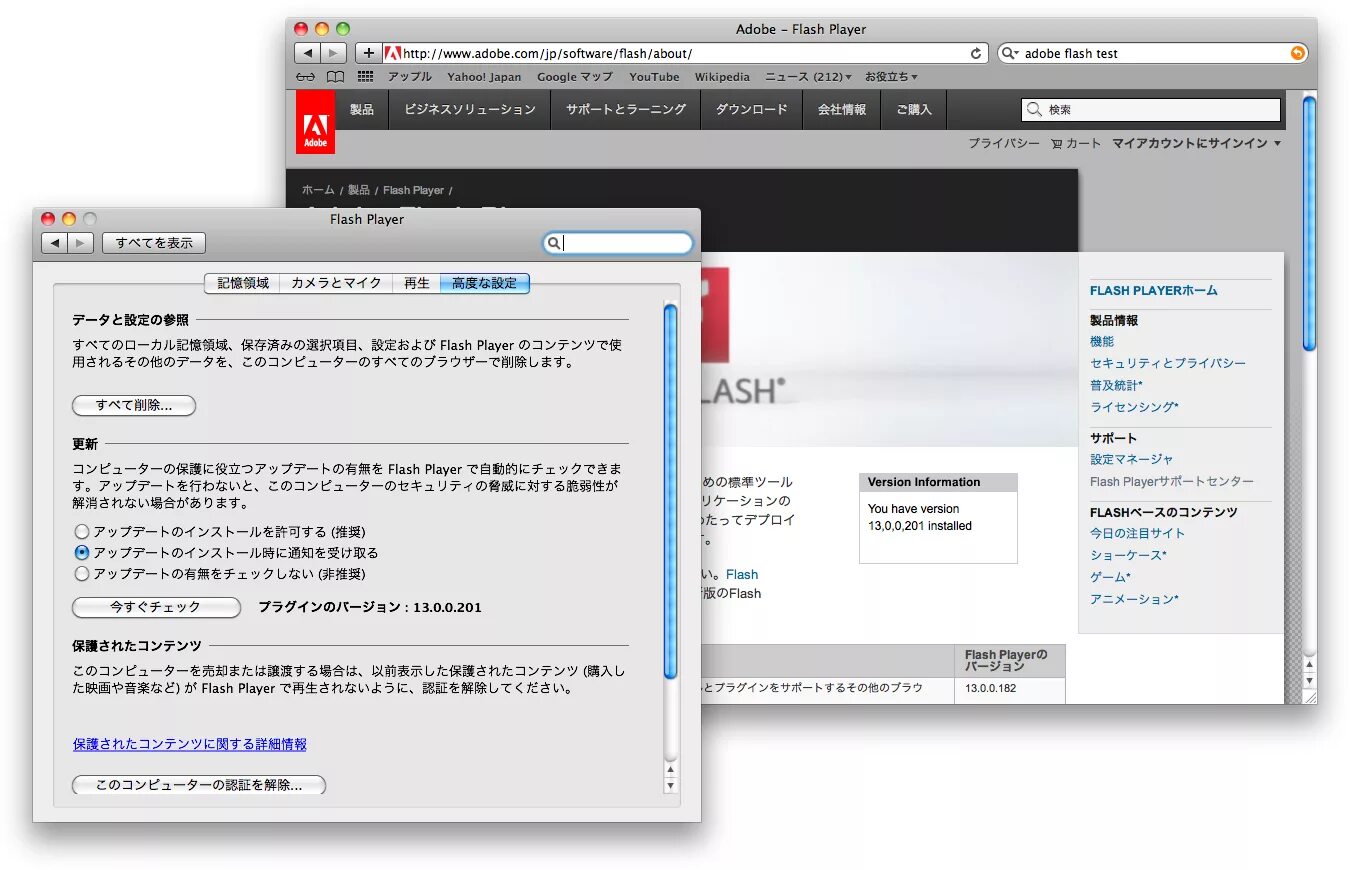Click the Flash Player preferences search field
This screenshot has height=870, width=1350.
tap(618, 243)
